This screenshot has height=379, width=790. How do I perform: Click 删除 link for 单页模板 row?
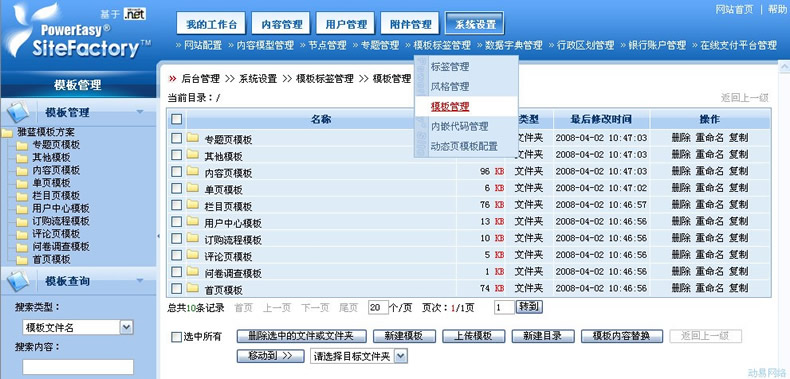(681, 188)
